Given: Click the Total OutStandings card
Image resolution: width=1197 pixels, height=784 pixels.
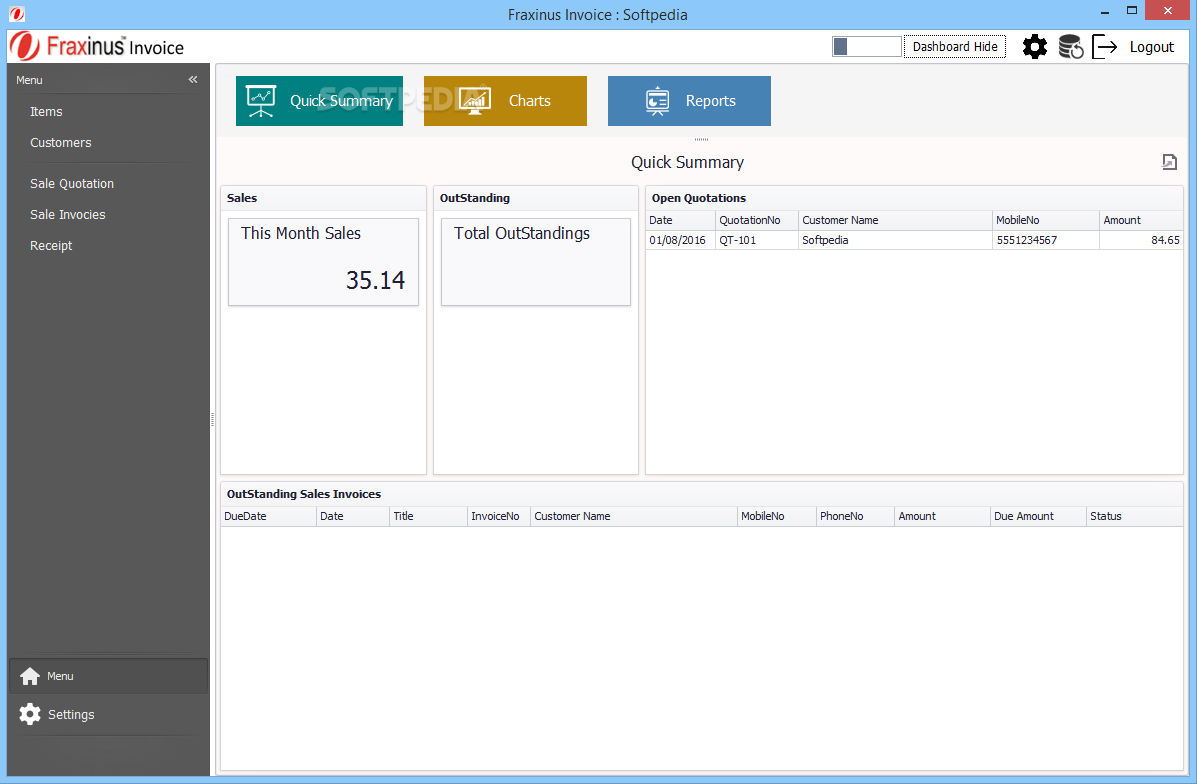Looking at the screenshot, I should tap(536, 262).
